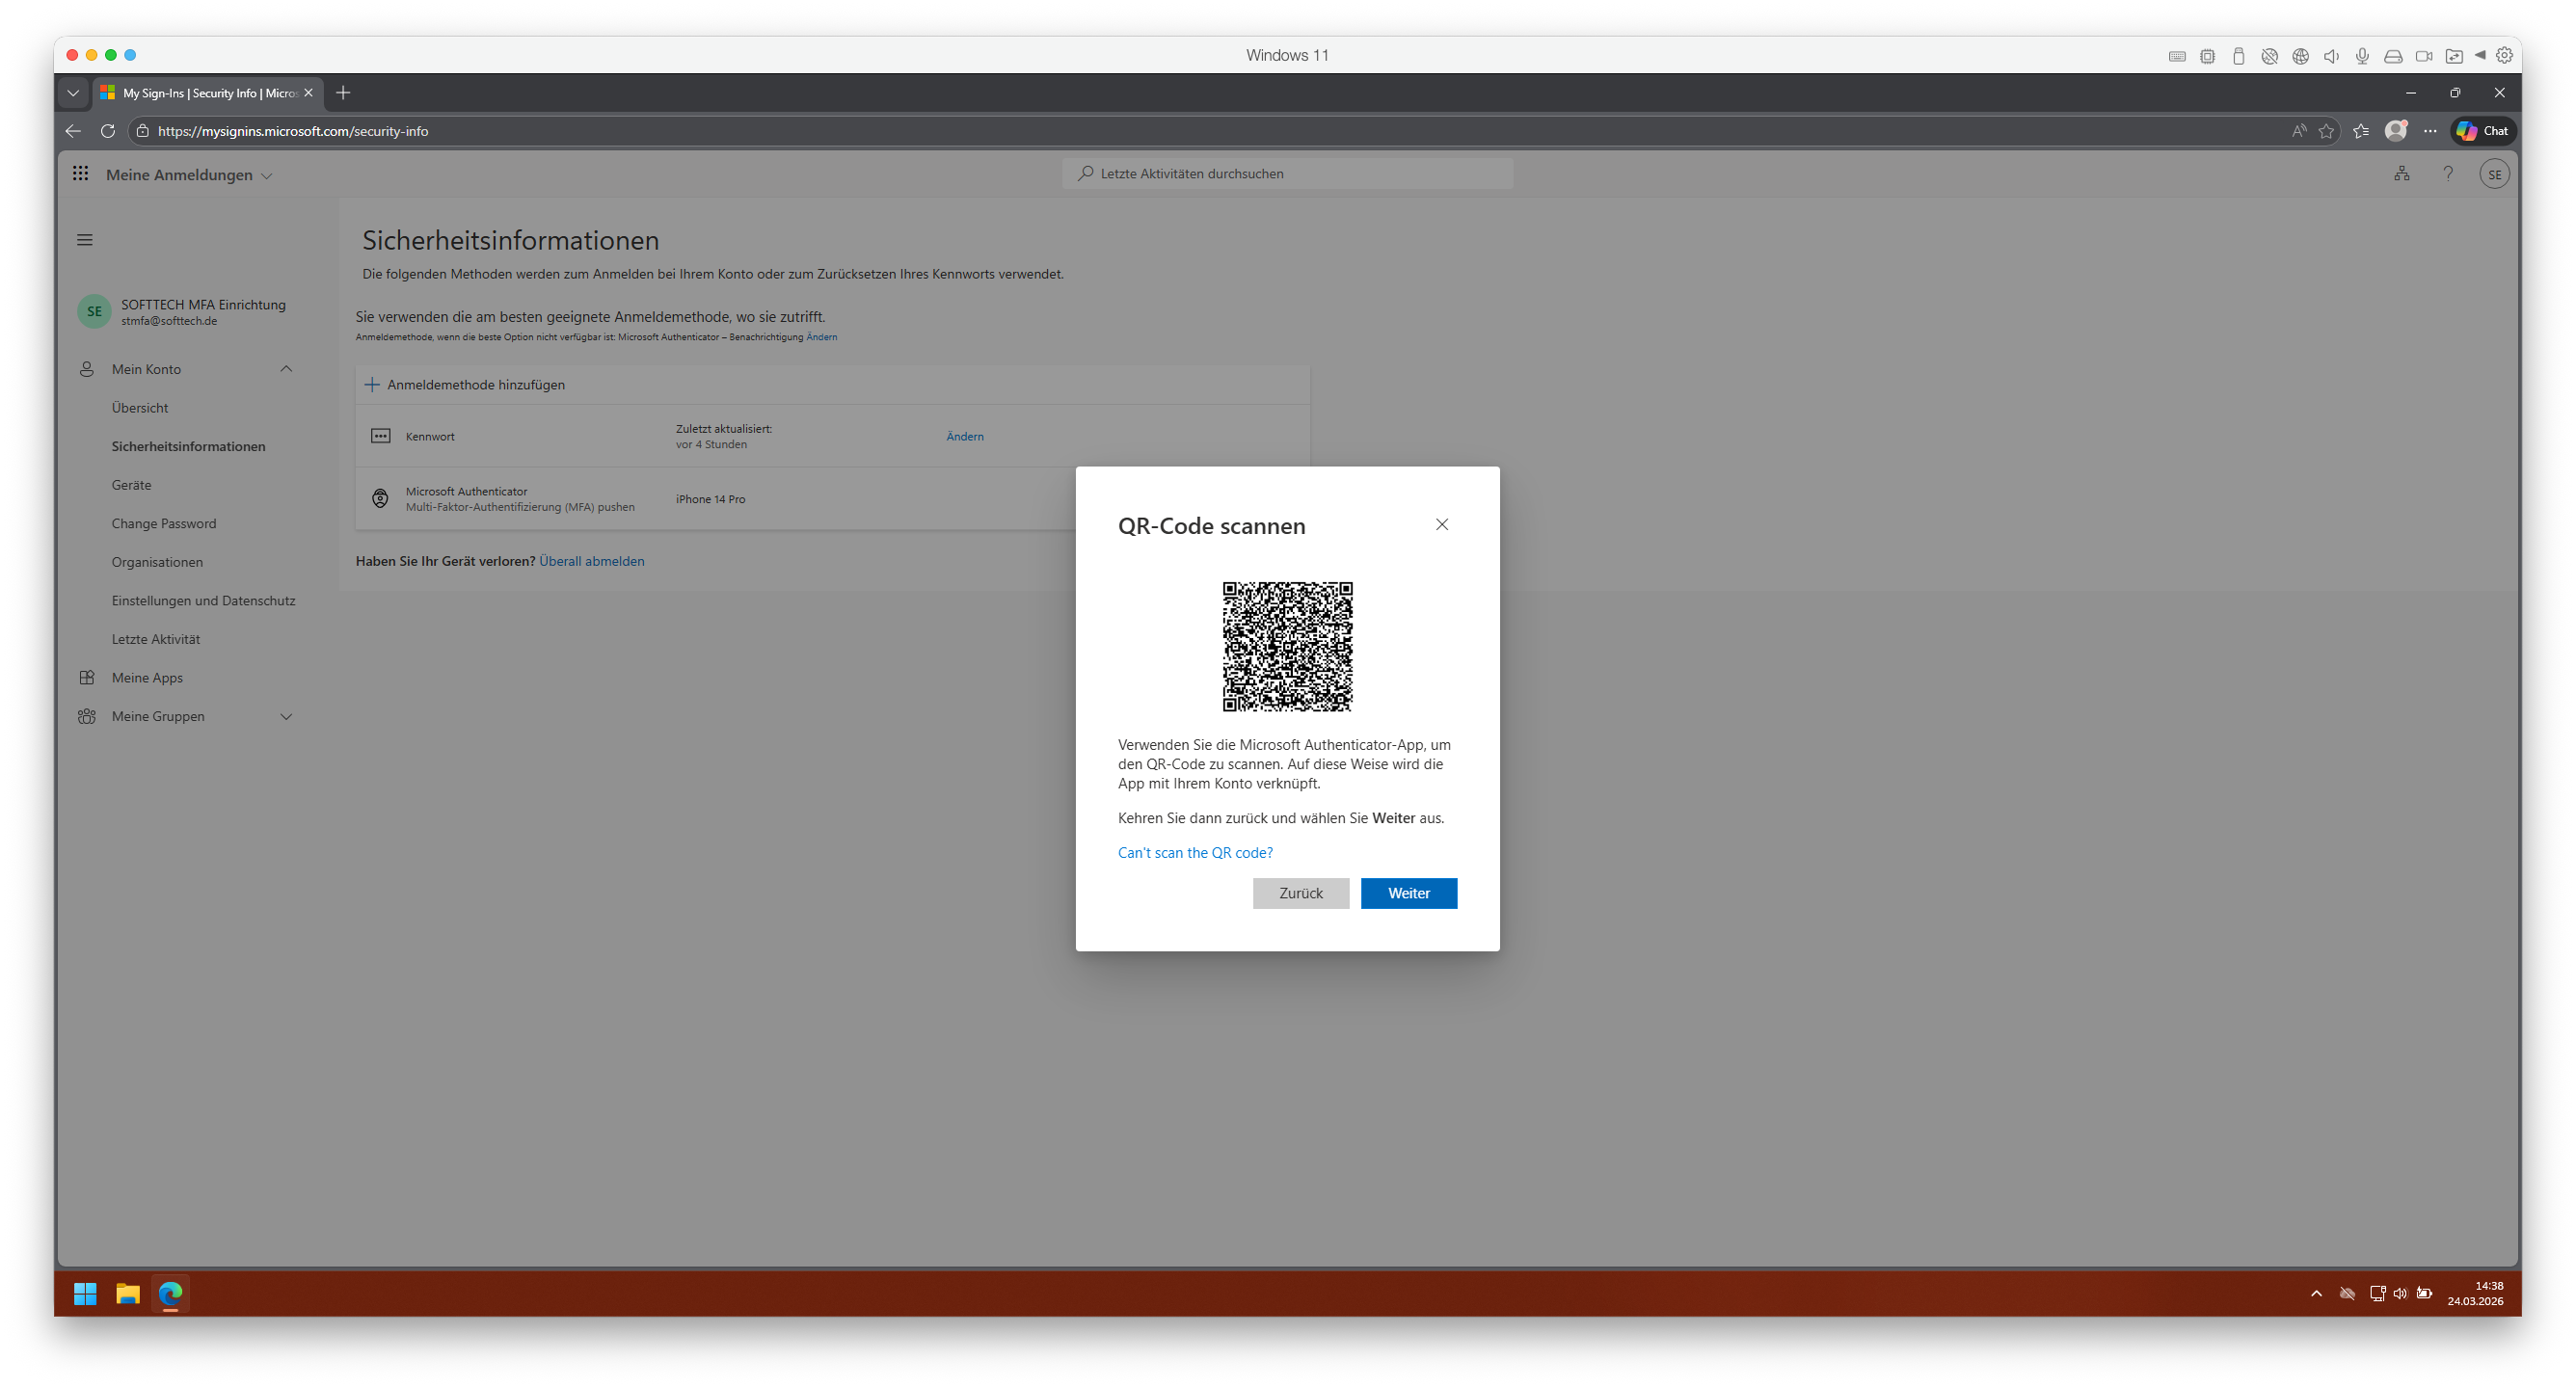Click the Mein Konto person icon
Viewport: 2576px width, 1388px height.
(x=87, y=369)
